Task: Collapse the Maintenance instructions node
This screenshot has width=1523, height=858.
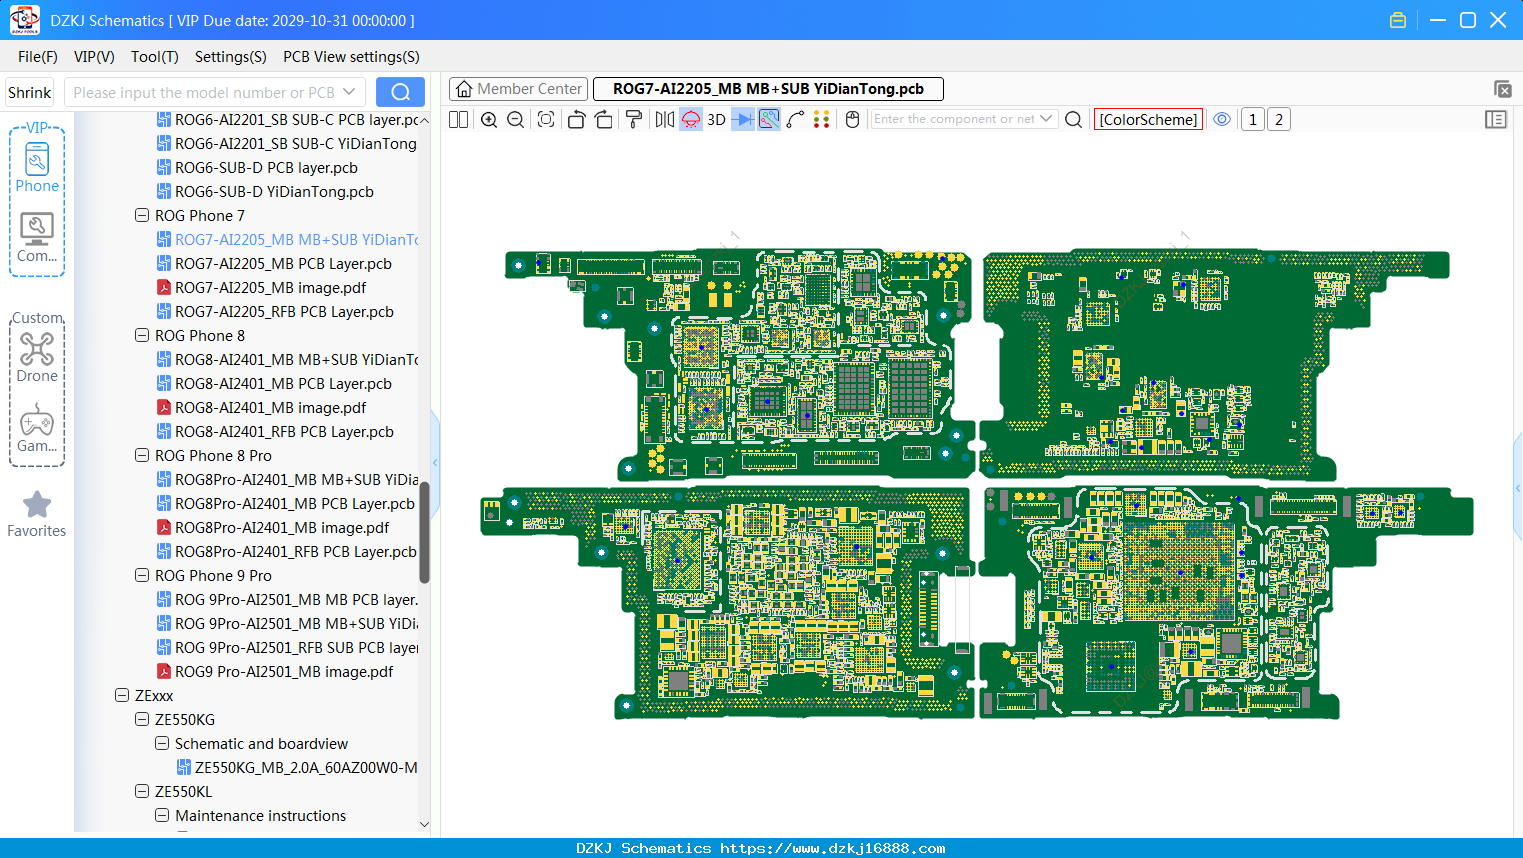Action: pos(162,815)
